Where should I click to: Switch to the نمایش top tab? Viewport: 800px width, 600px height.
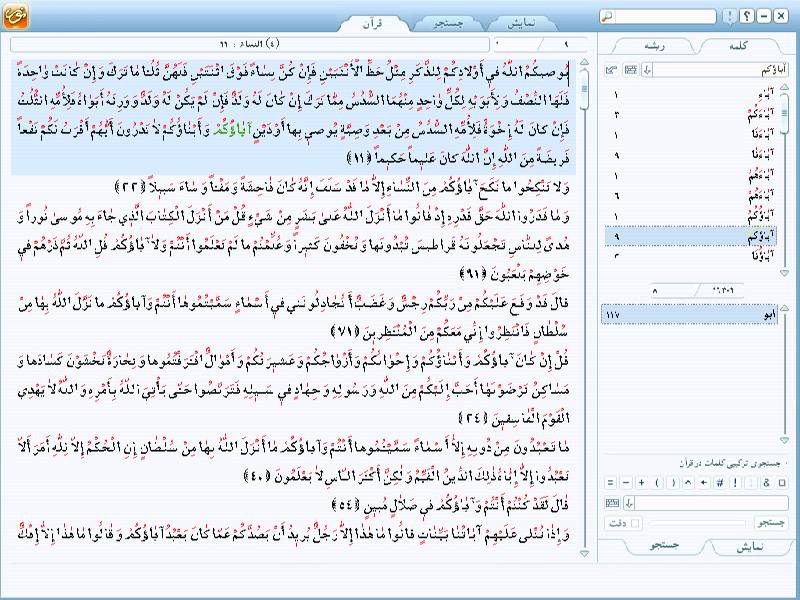(x=521, y=23)
